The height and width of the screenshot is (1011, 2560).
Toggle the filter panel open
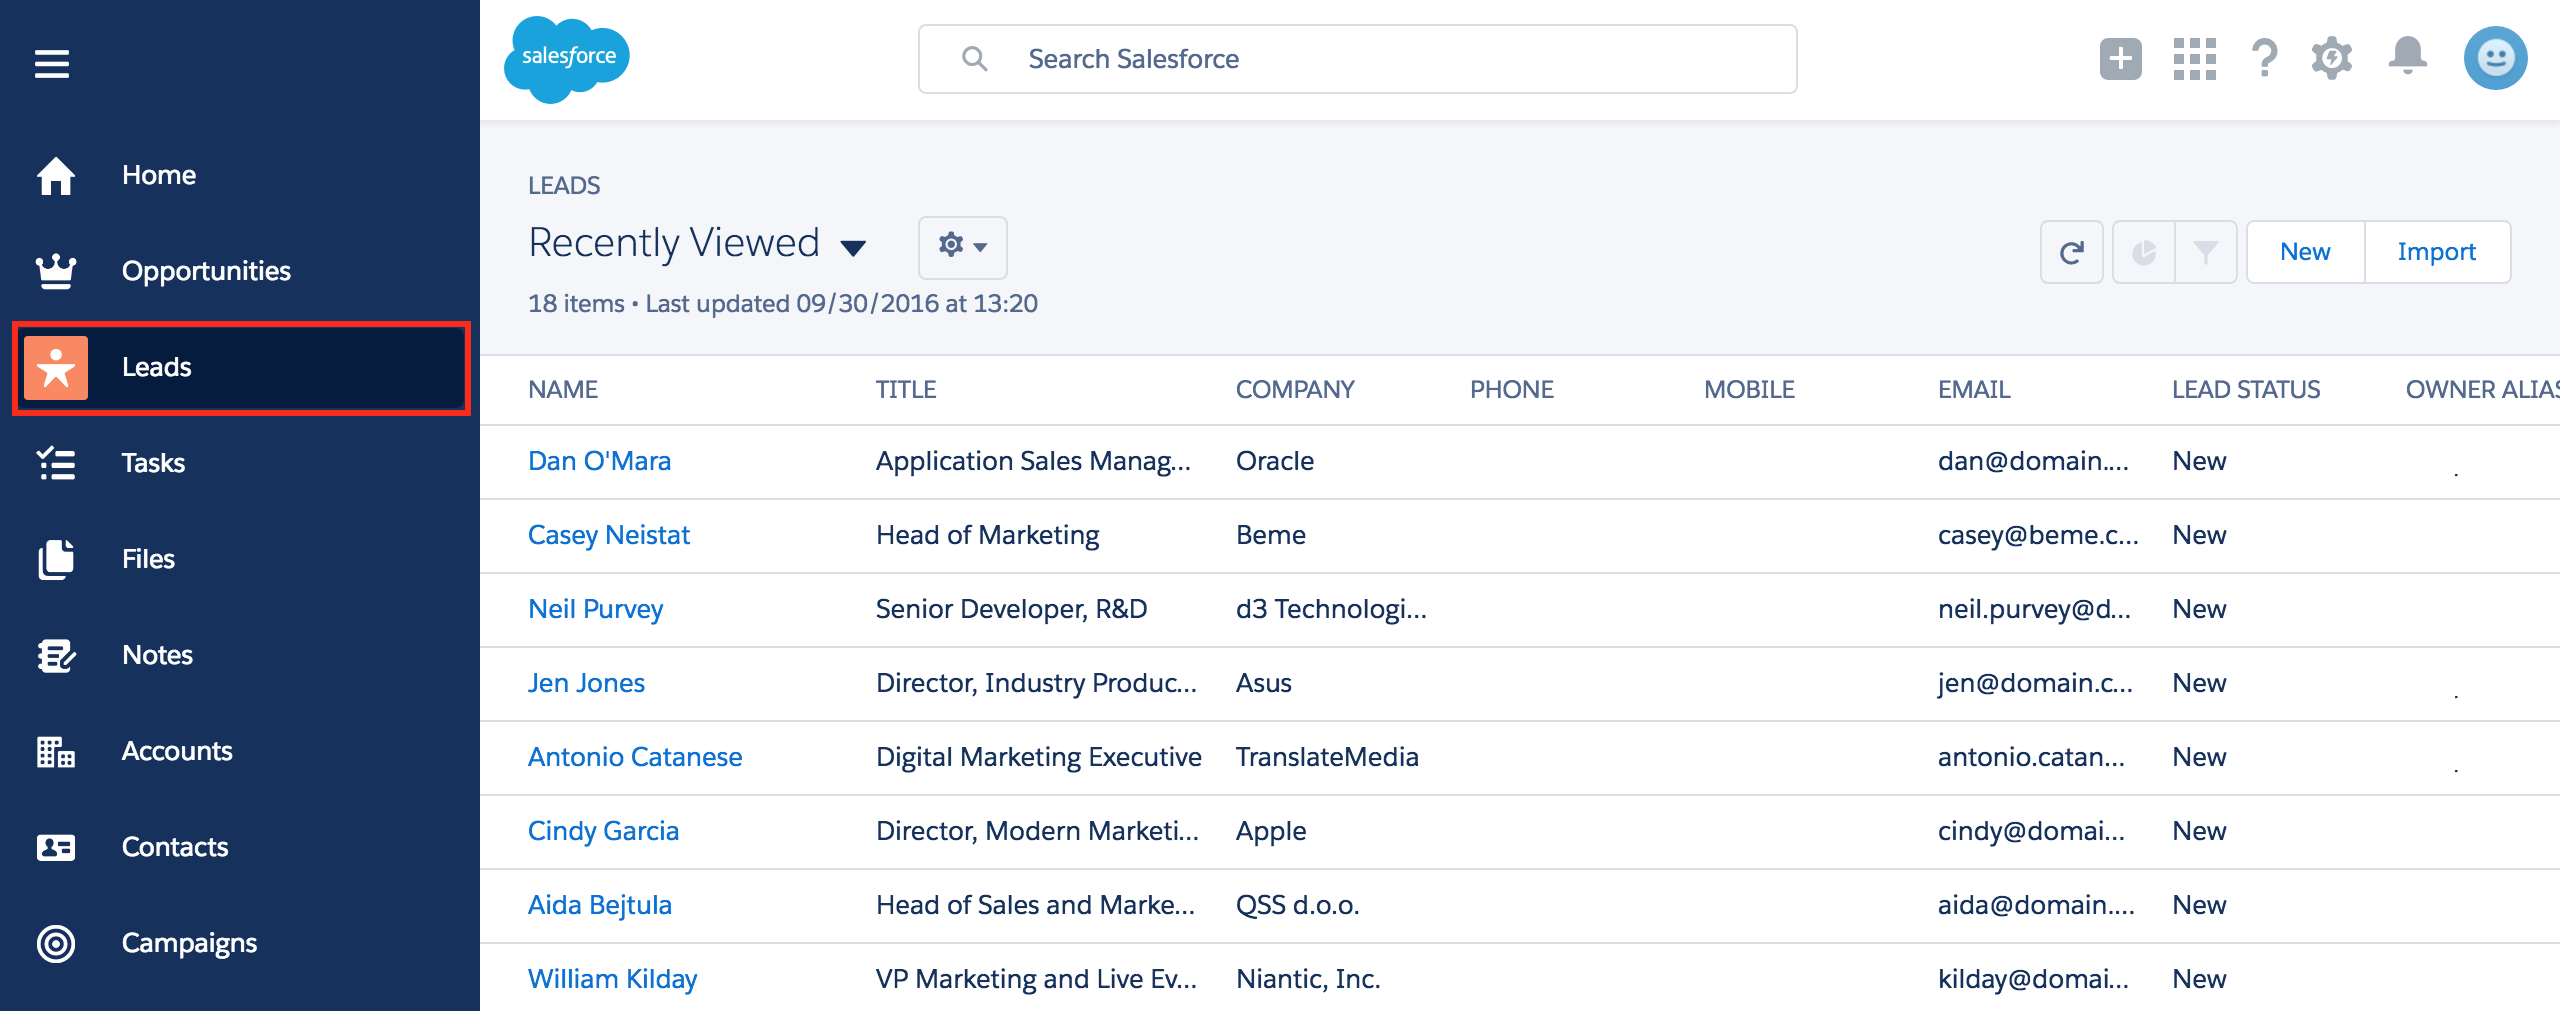tap(2208, 251)
